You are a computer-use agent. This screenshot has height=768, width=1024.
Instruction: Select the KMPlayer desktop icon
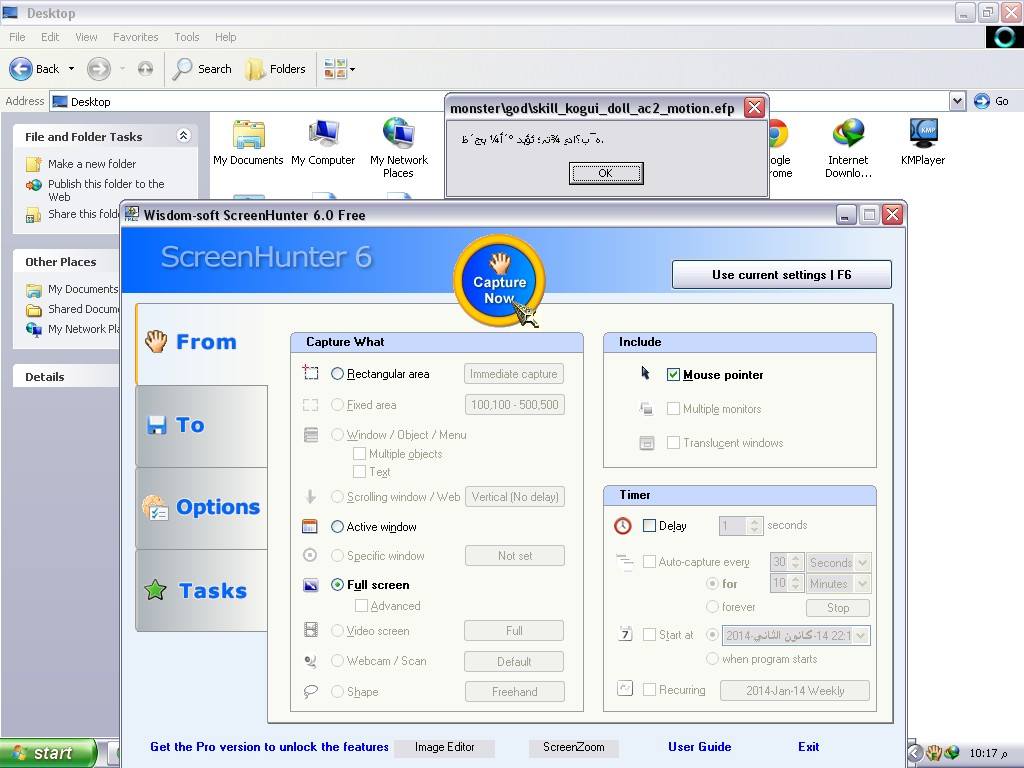pos(923,142)
